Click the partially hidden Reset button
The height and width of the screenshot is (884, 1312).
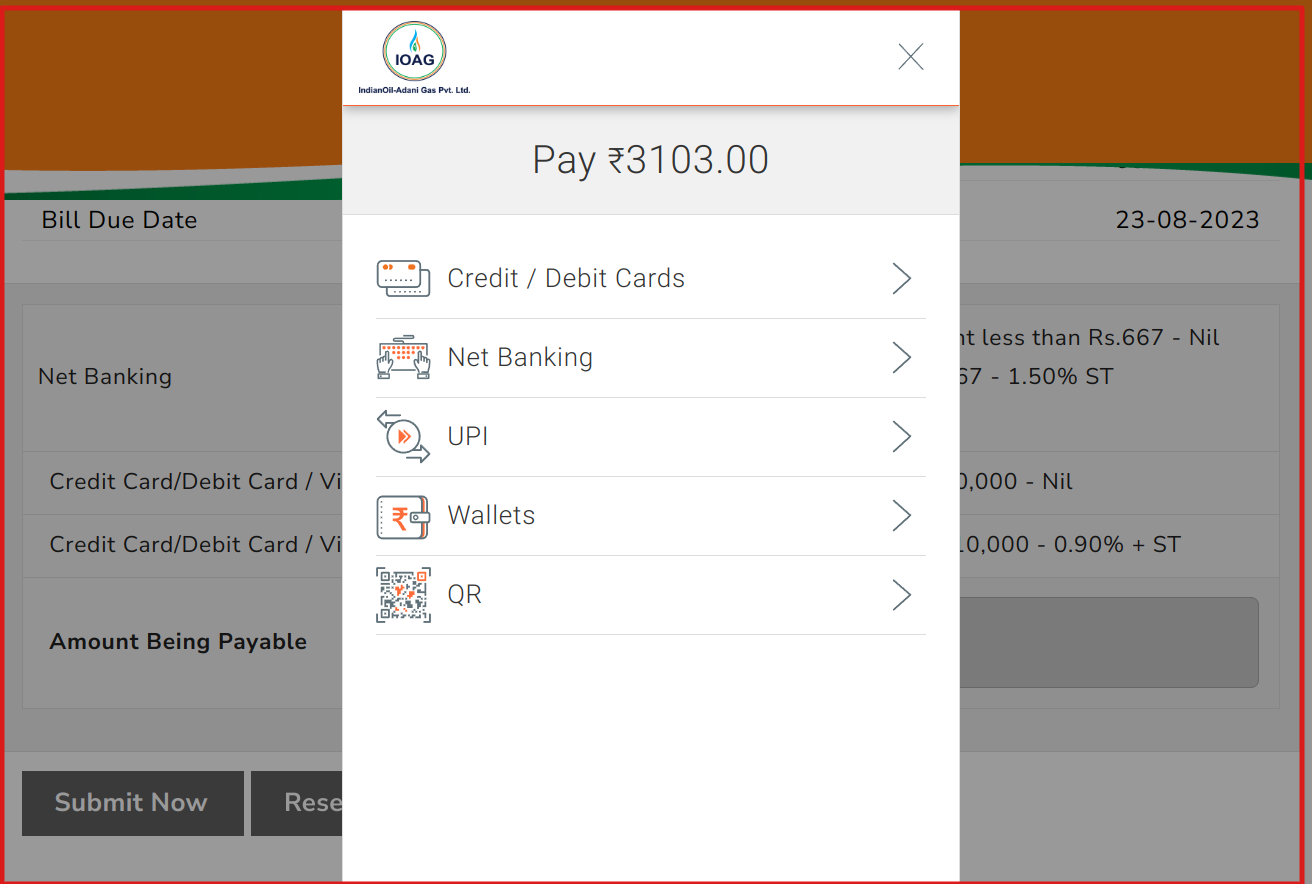click(x=297, y=803)
